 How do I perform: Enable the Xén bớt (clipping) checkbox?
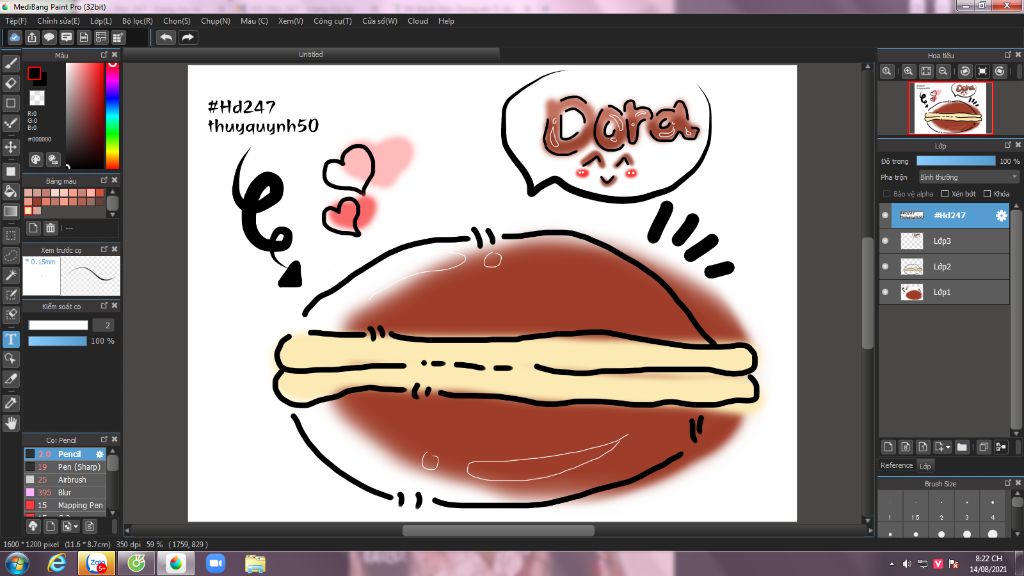tap(944, 194)
